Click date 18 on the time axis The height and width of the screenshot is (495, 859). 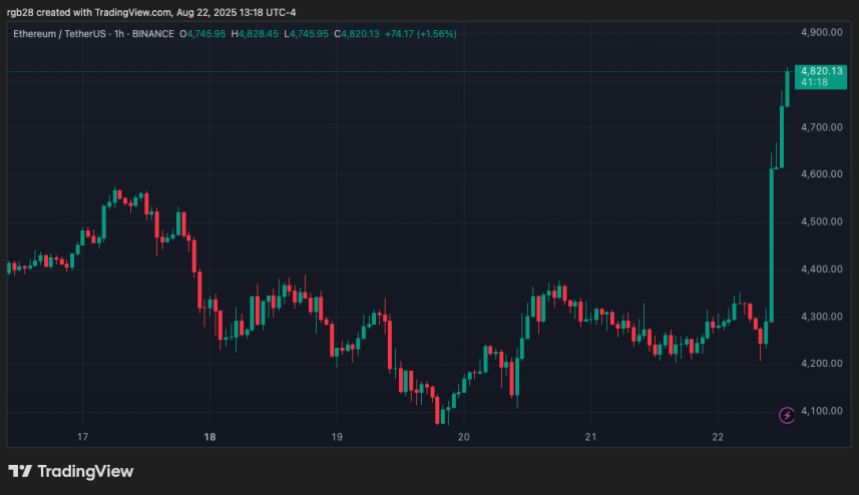tap(210, 437)
